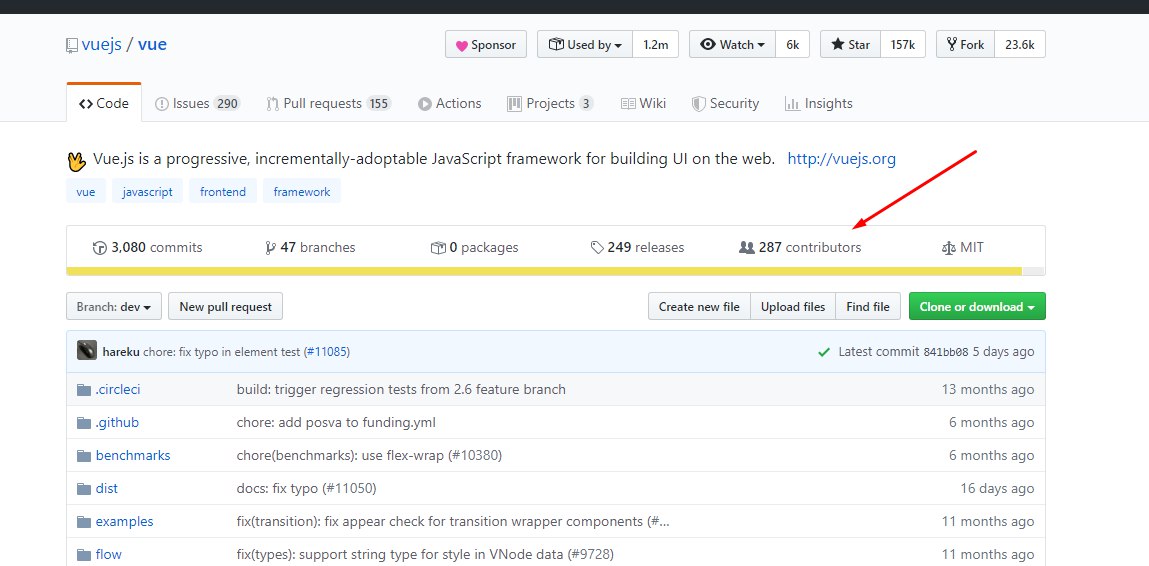Click the 6k watchers count
Viewport: 1149px width, 566px height.
(792, 45)
